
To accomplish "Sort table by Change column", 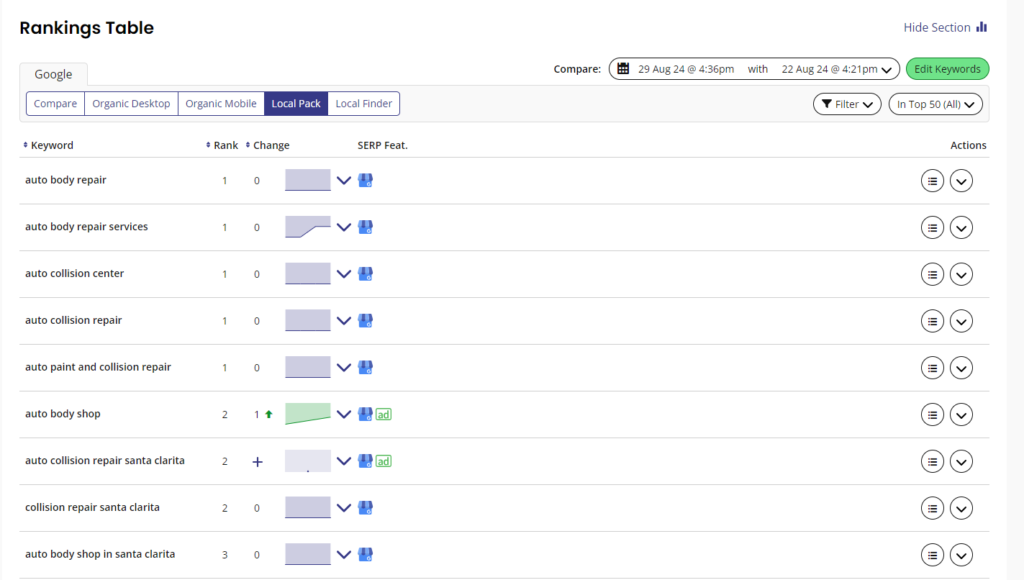I will [267, 145].
